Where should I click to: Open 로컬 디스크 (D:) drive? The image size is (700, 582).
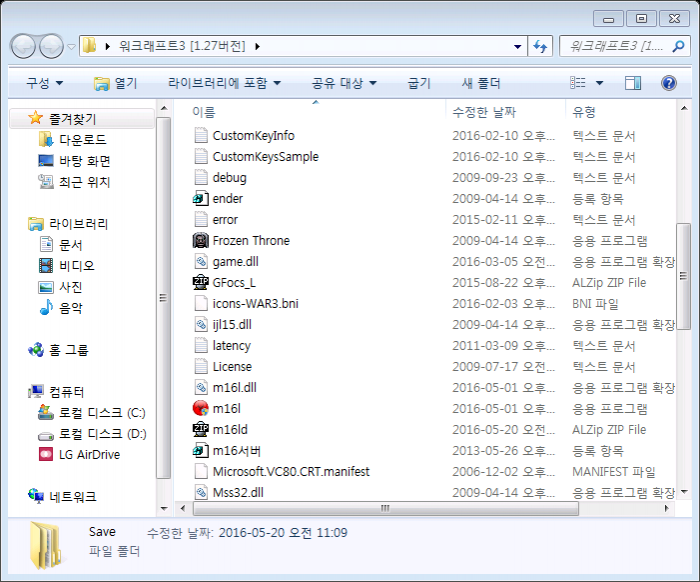click(92, 433)
